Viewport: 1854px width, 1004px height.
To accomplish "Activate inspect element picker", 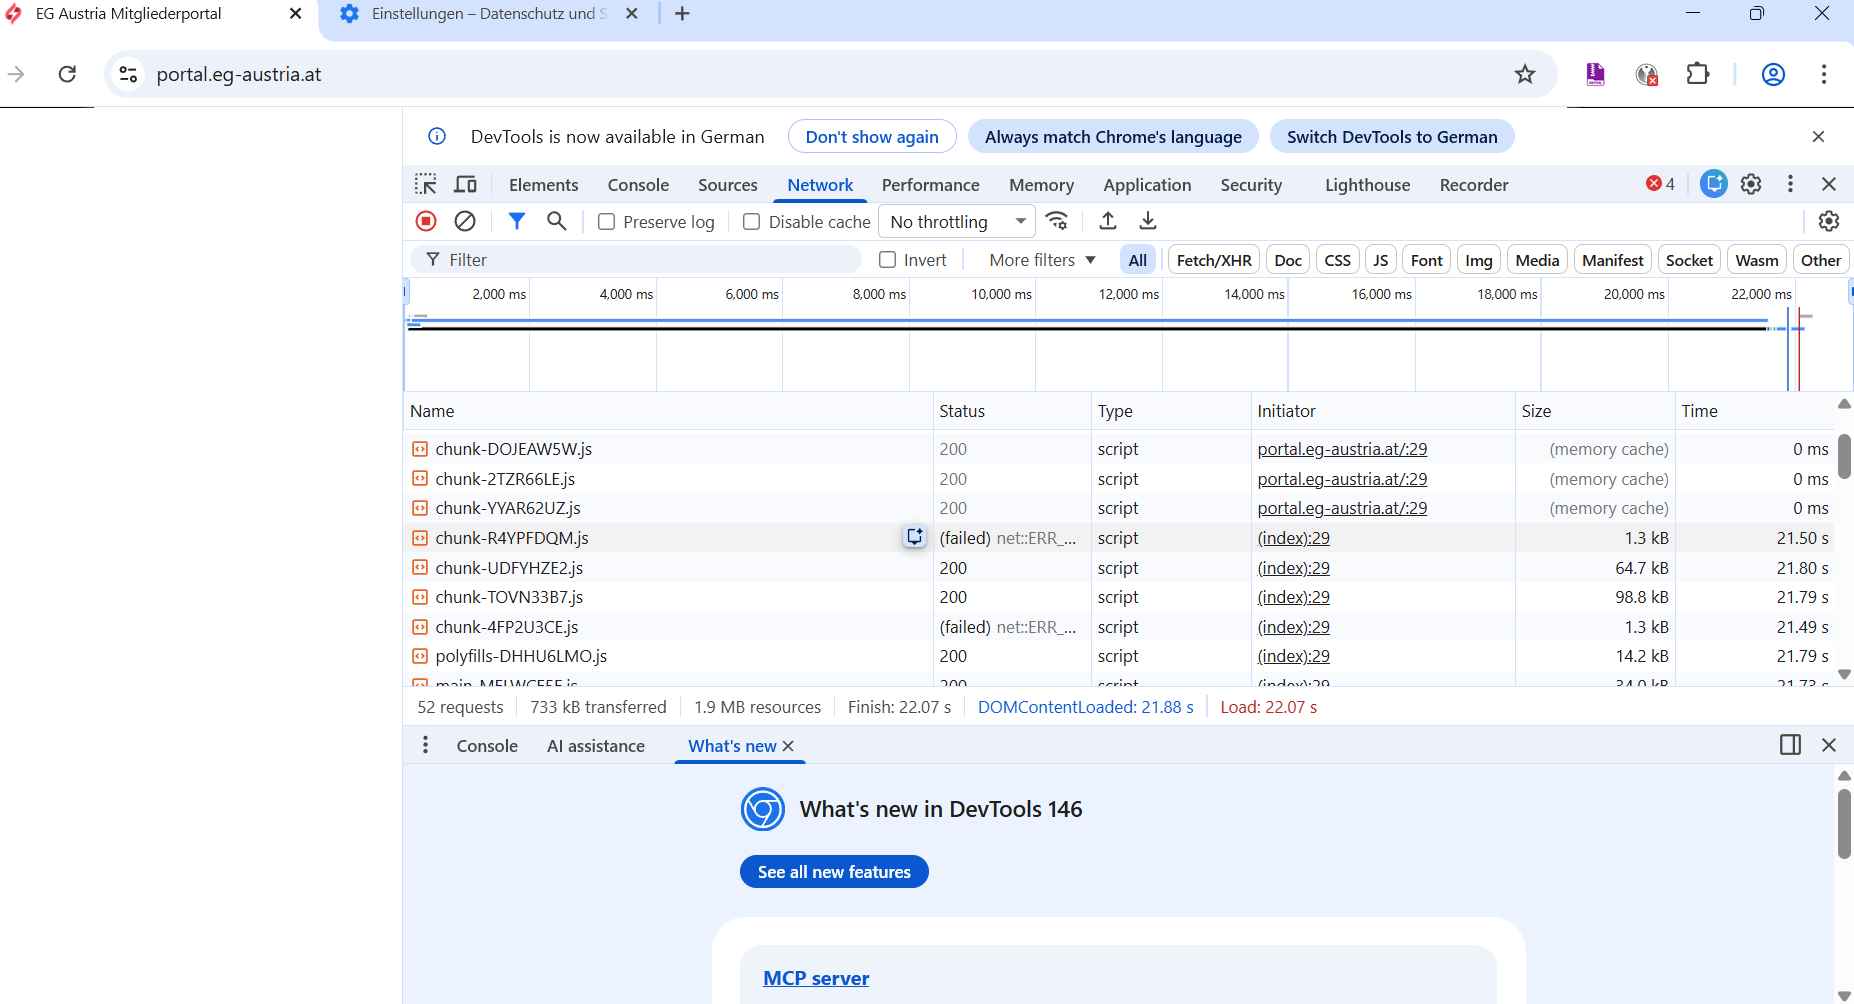I will click(426, 184).
